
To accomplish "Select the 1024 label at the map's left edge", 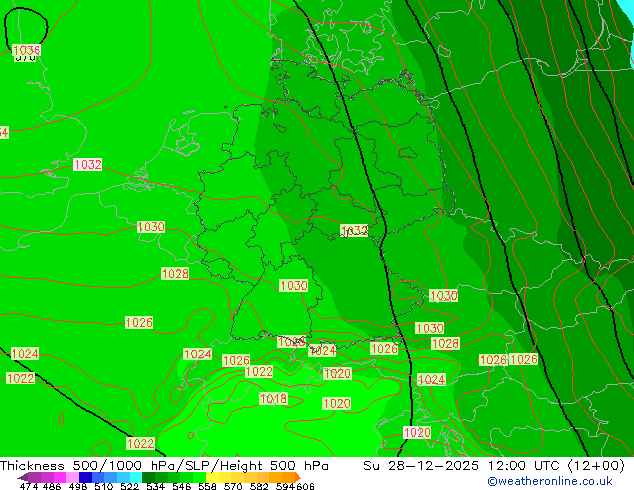I will tap(25, 354).
